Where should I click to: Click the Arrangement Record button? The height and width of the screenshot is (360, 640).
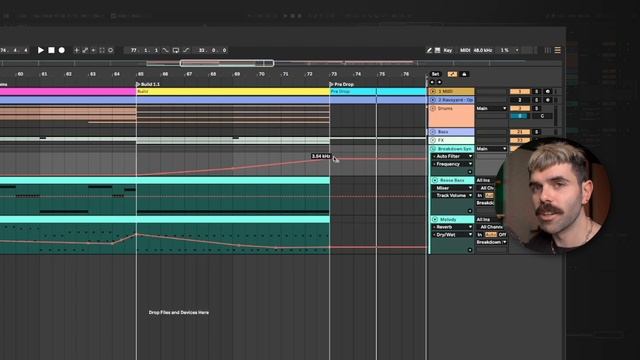(x=62, y=50)
